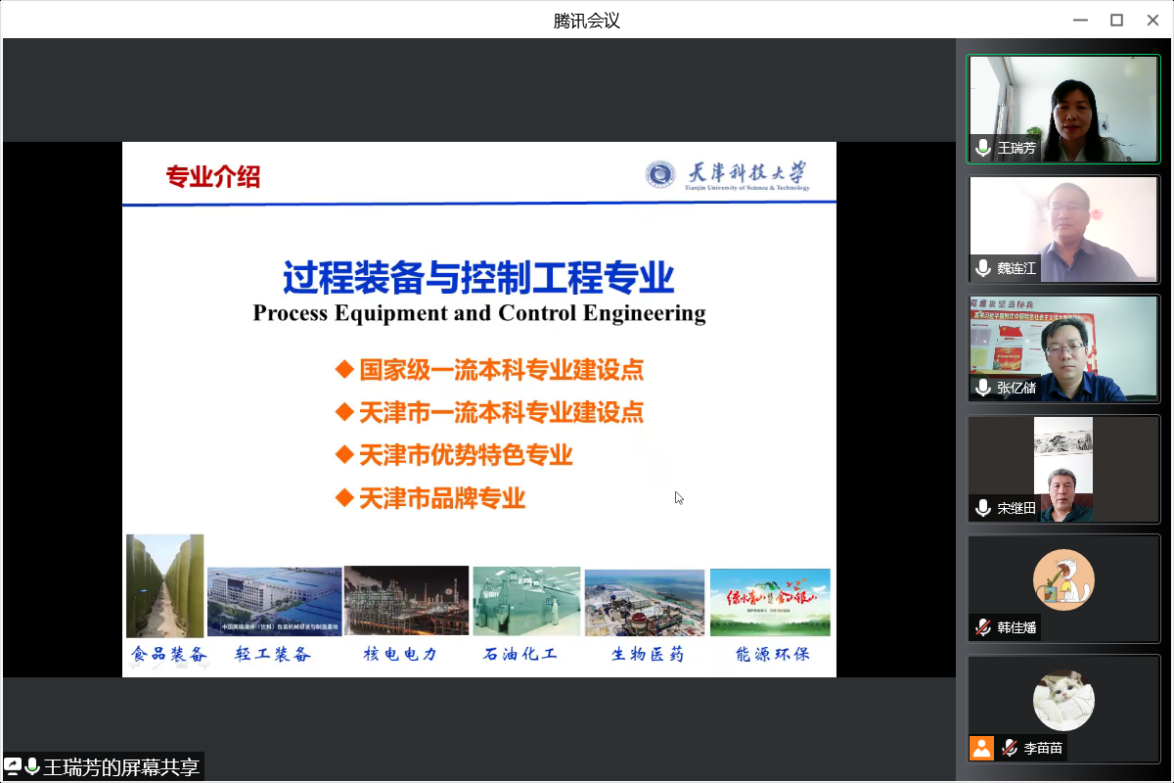
Task: Click 魏连江's microphone icon
Action: 984,268
